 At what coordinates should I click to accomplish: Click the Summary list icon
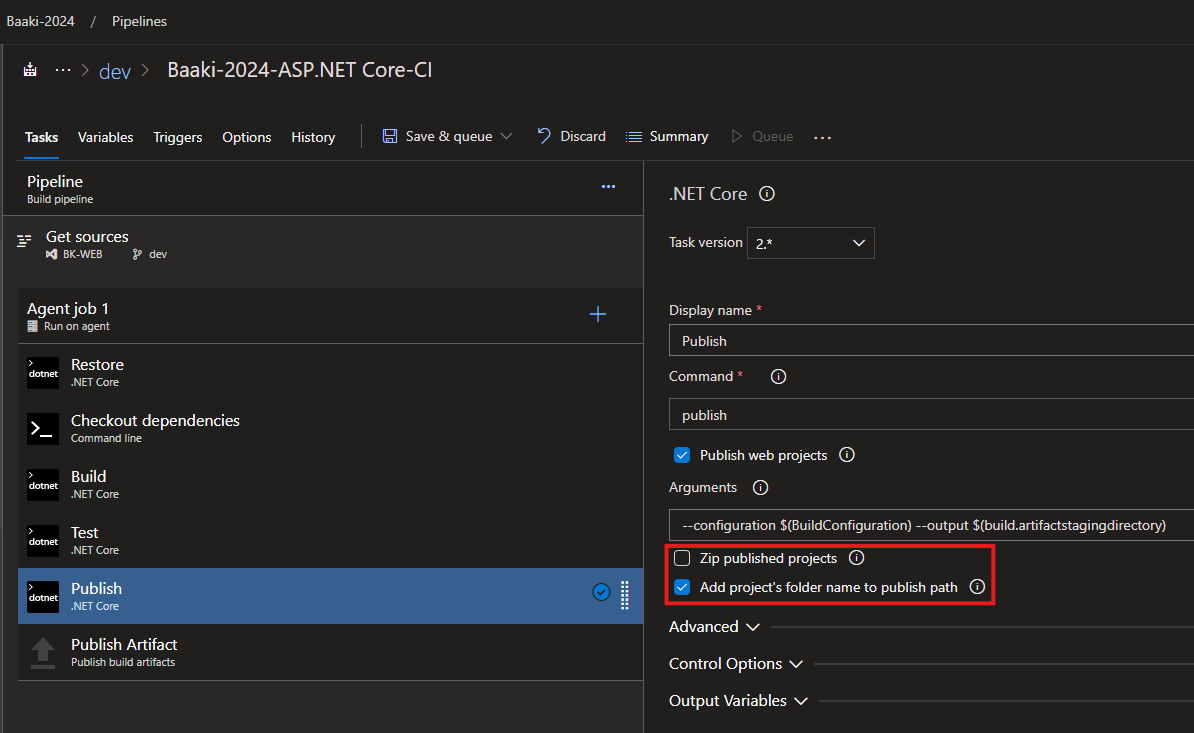click(x=634, y=137)
